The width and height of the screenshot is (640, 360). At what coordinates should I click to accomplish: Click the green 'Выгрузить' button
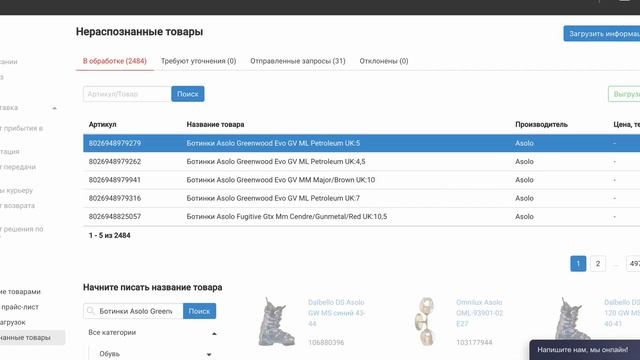pyautogui.click(x=624, y=94)
